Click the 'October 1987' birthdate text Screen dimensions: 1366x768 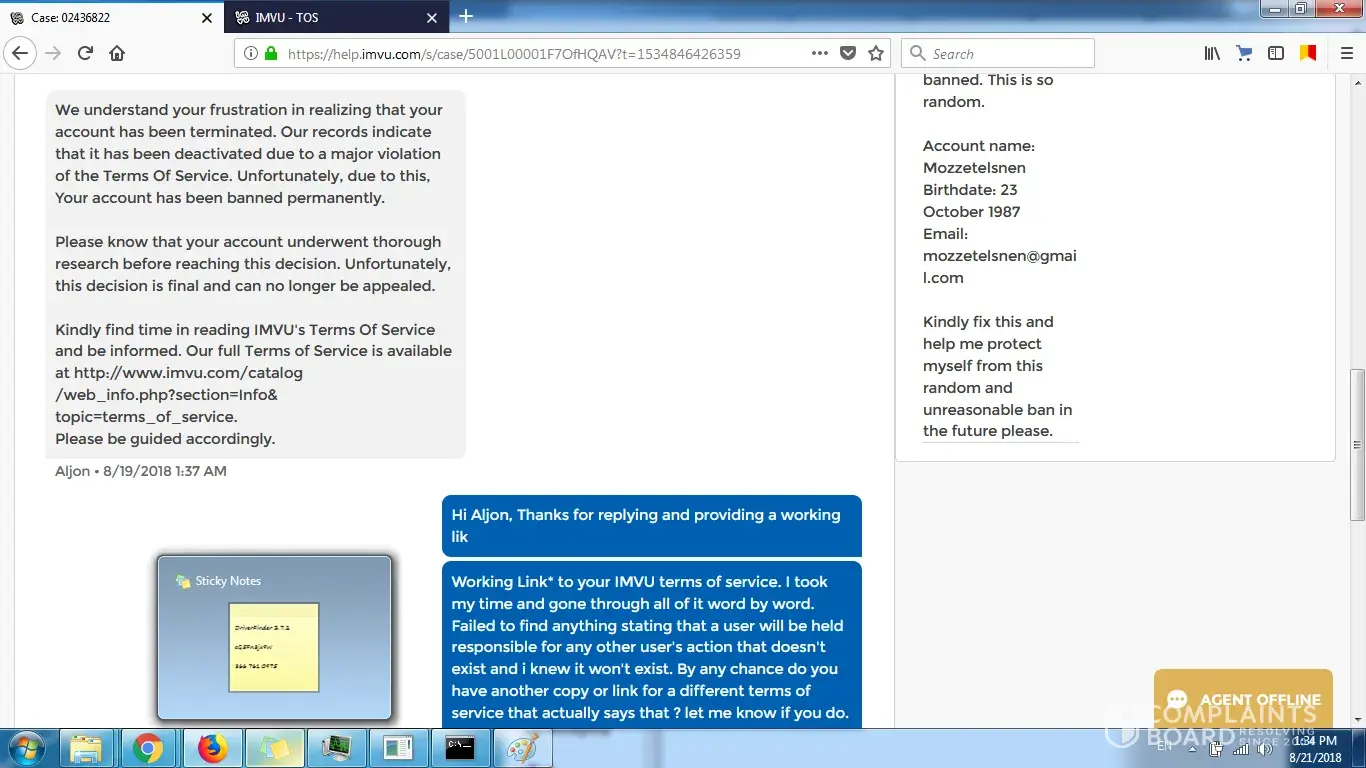pos(972,212)
